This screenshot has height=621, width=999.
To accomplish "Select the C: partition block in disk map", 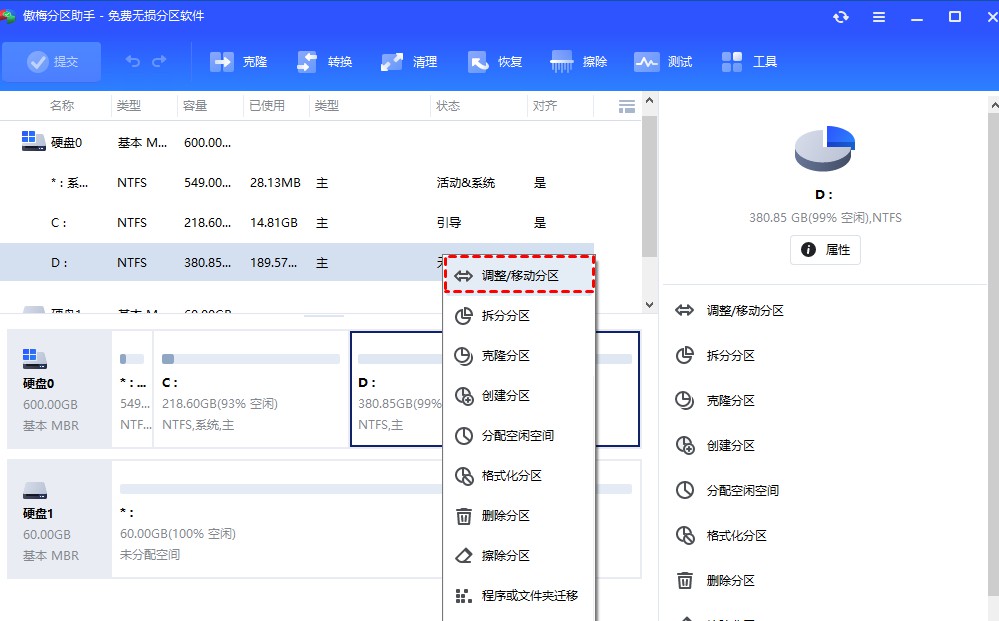I will pyautogui.click(x=250, y=389).
